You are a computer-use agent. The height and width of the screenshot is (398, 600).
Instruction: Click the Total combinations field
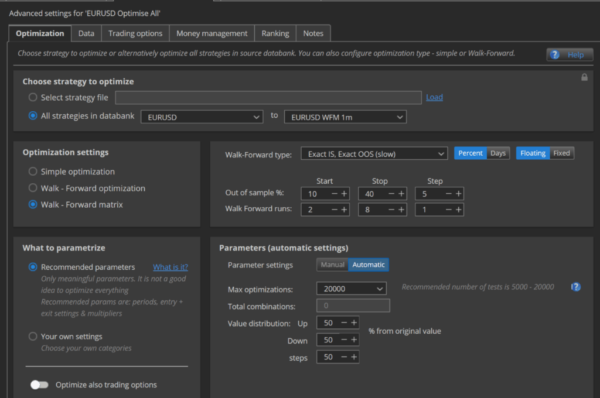[x=353, y=305]
